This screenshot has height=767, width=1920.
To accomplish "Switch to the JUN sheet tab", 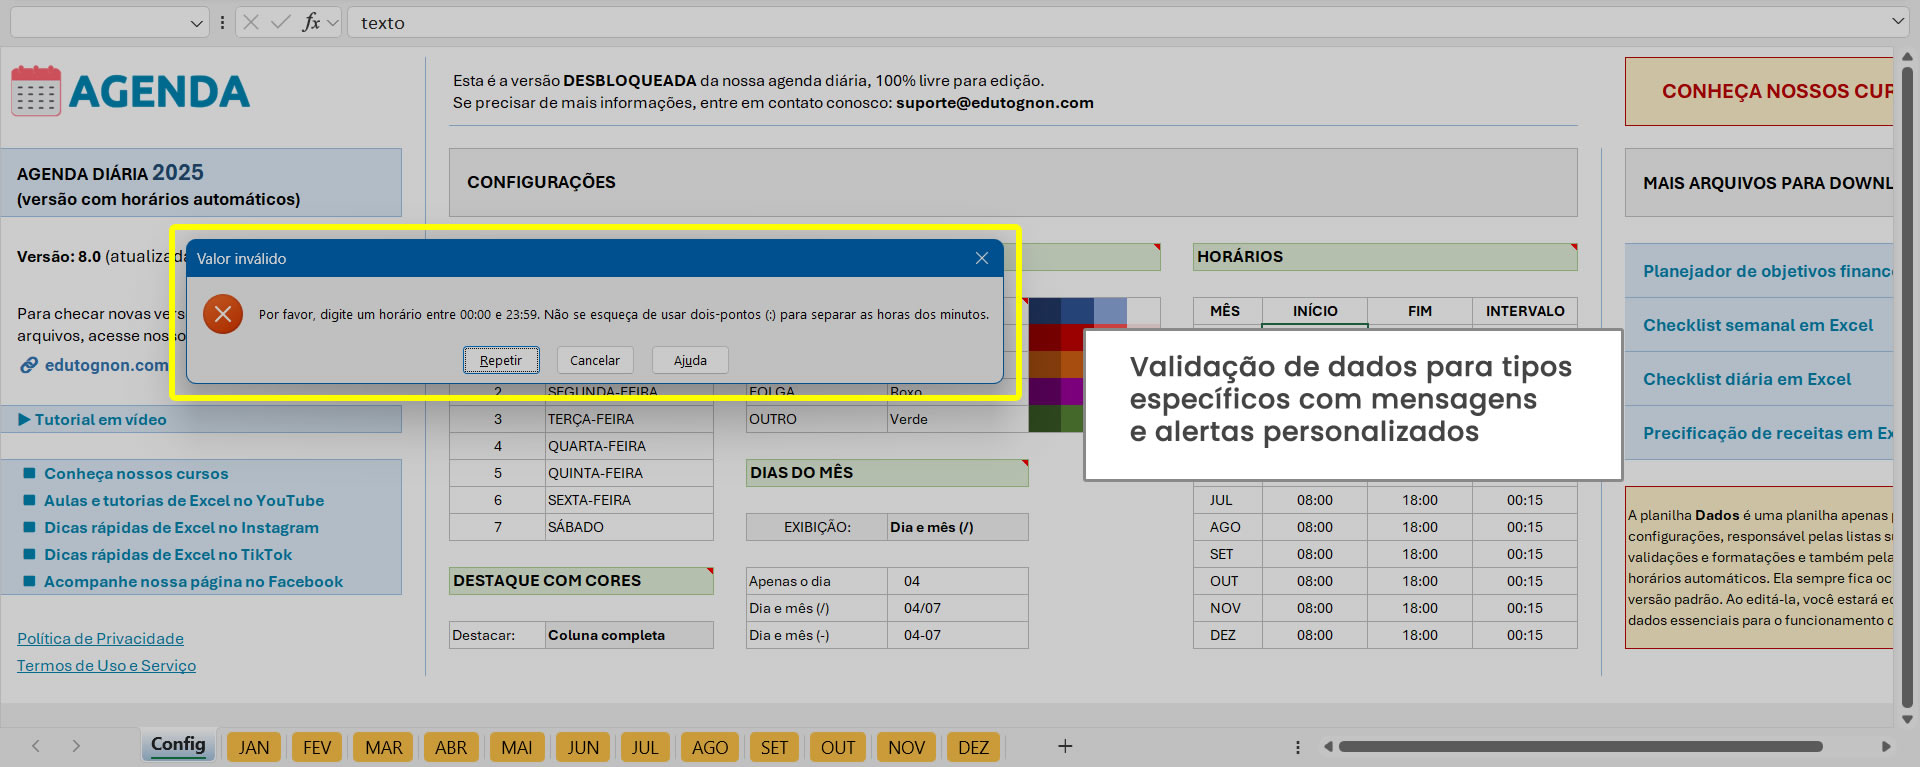I will click(x=583, y=747).
